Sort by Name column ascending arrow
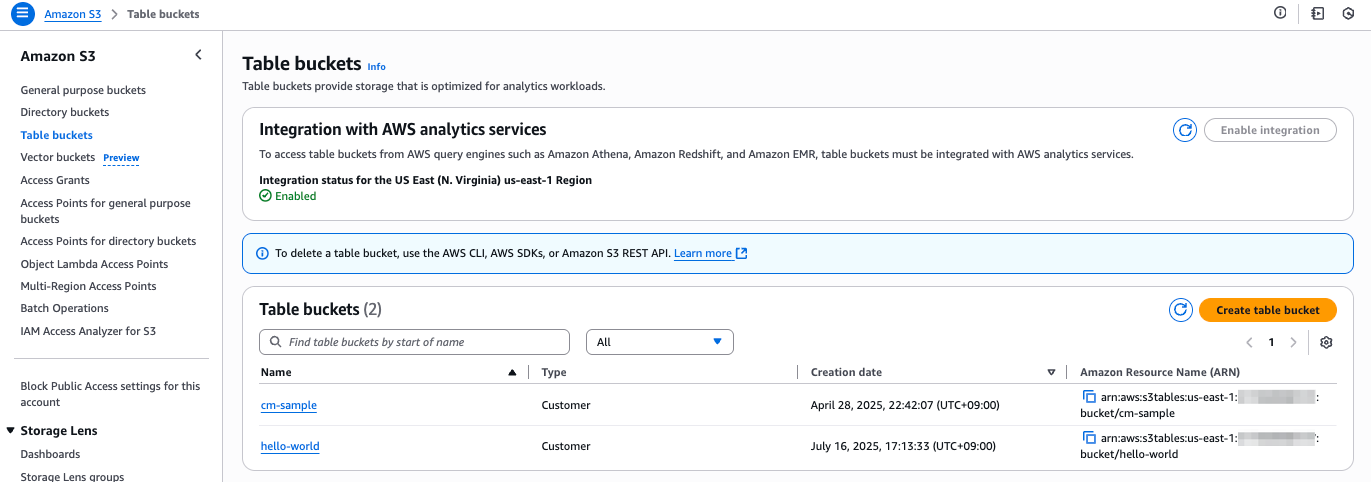 pyautogui.click(x=512, y=372)
